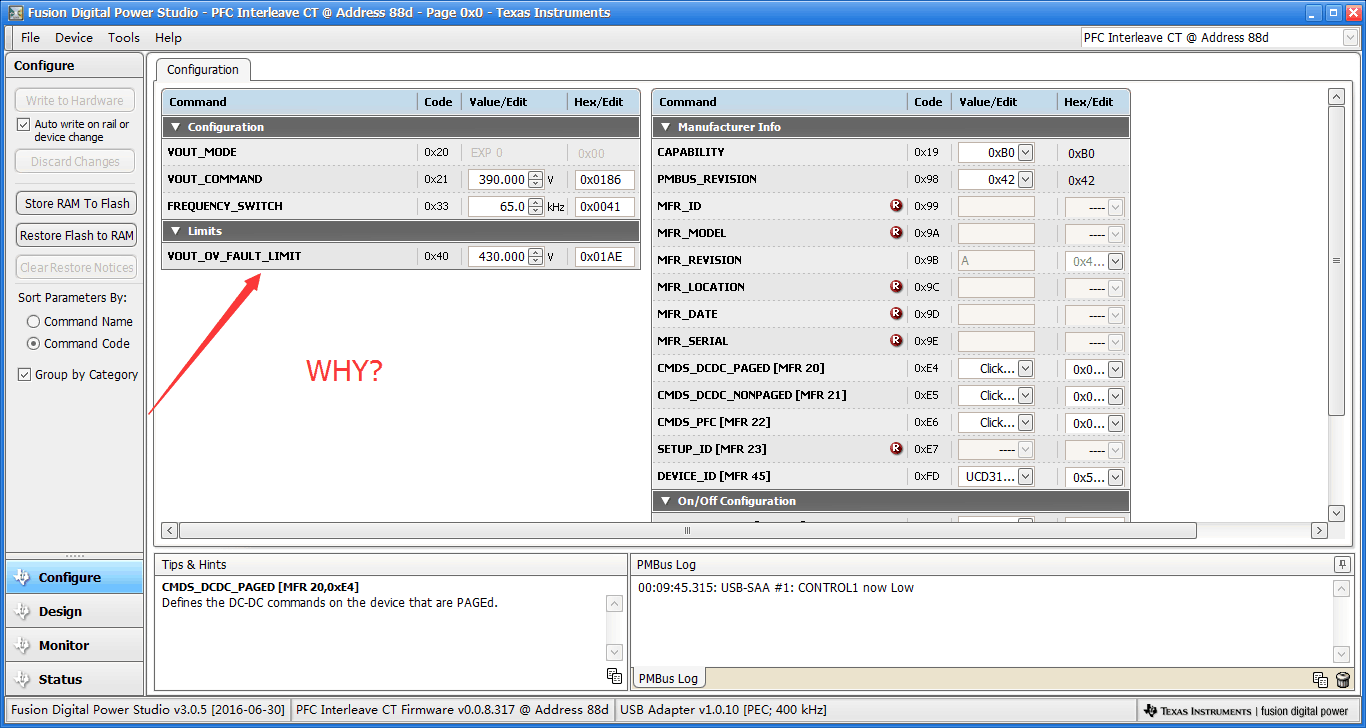The image size is (1366, 728).
Task: Copy the PMBus Log contents
Action: [x=1320, y=680]
